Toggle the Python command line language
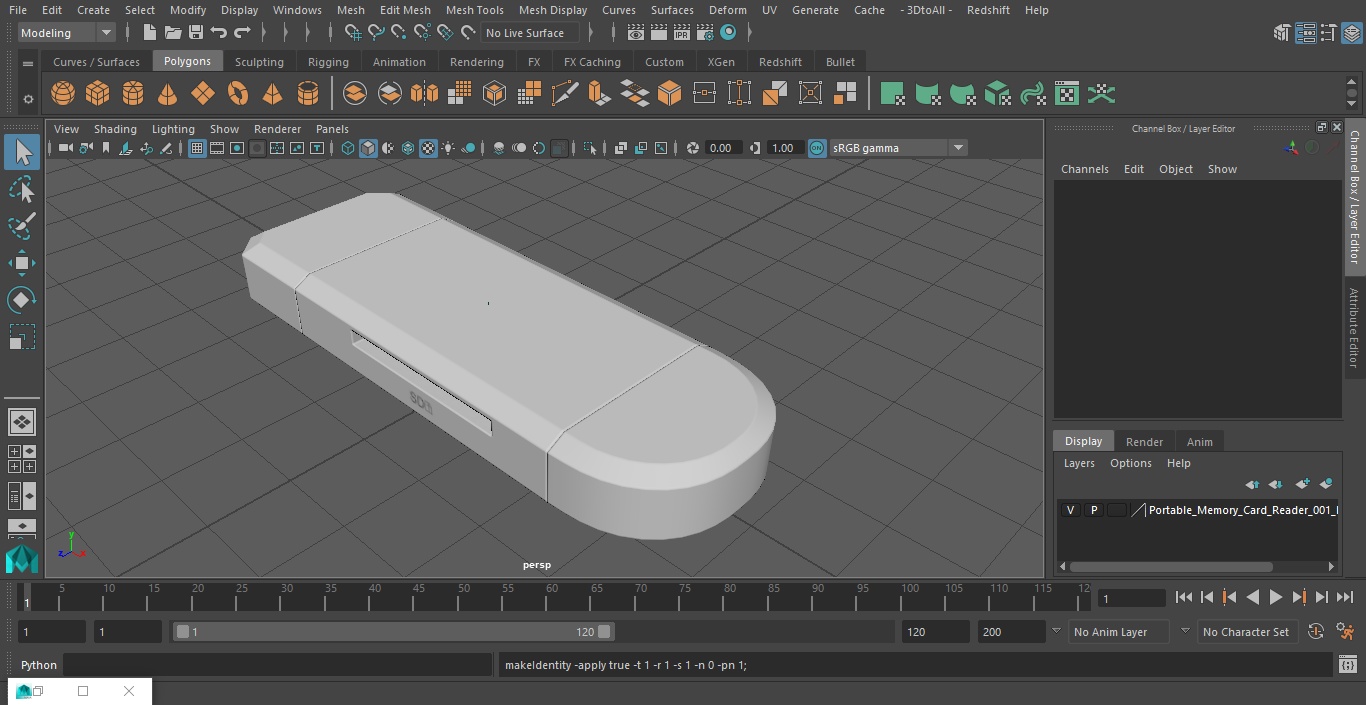 click(x=39, y=665)
